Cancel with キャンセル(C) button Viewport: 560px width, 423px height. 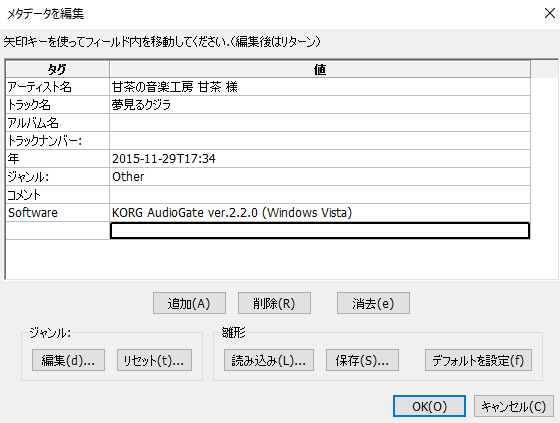(514, 406)
